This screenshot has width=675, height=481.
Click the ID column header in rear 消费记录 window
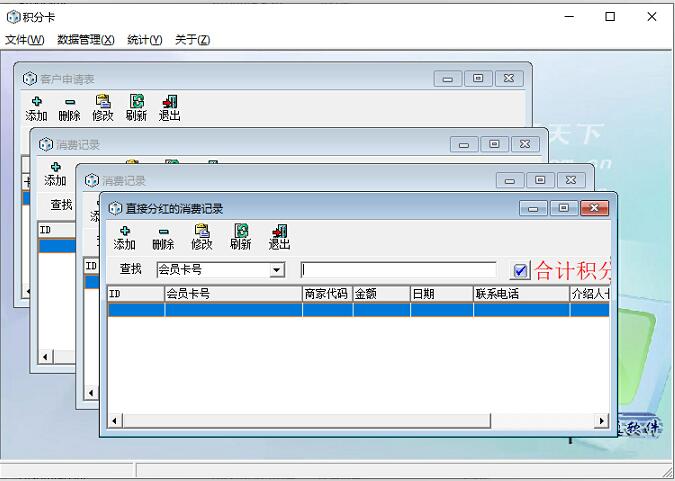pyautogui.click(x=57, y=230)
